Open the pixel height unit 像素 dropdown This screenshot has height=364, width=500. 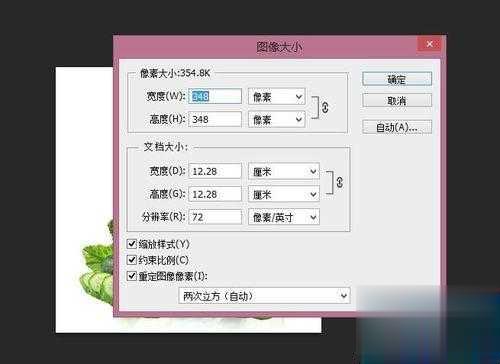click(x=277, y=119)
